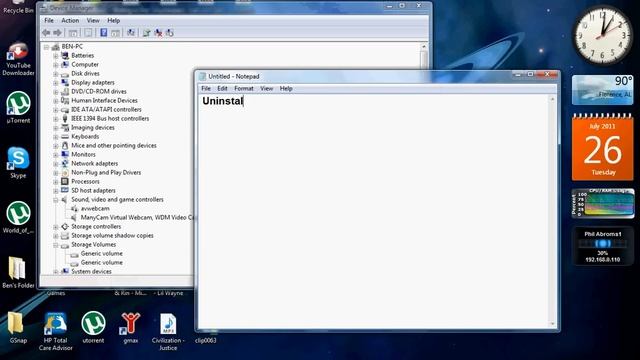The image size is (640, 360).
Task: Select Computer entry in device tree
Action: coord(85,64)
